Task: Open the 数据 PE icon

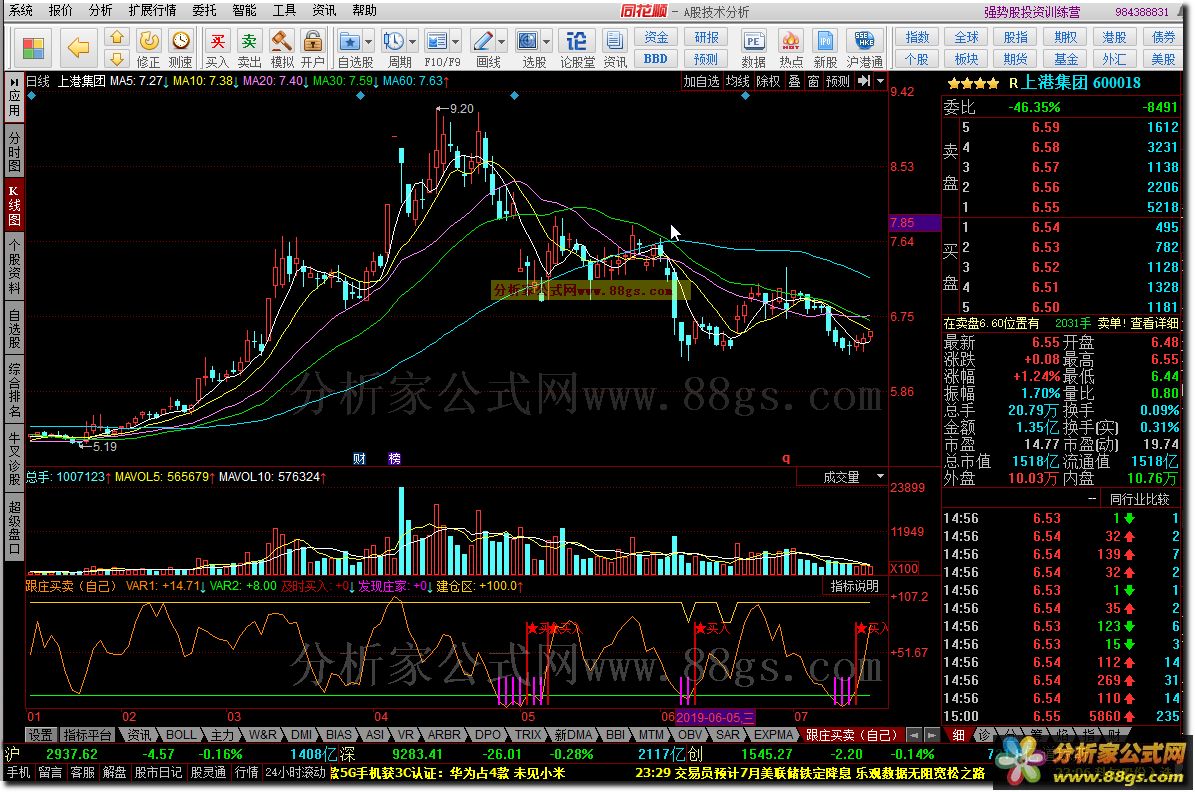Action: point(753,41)
